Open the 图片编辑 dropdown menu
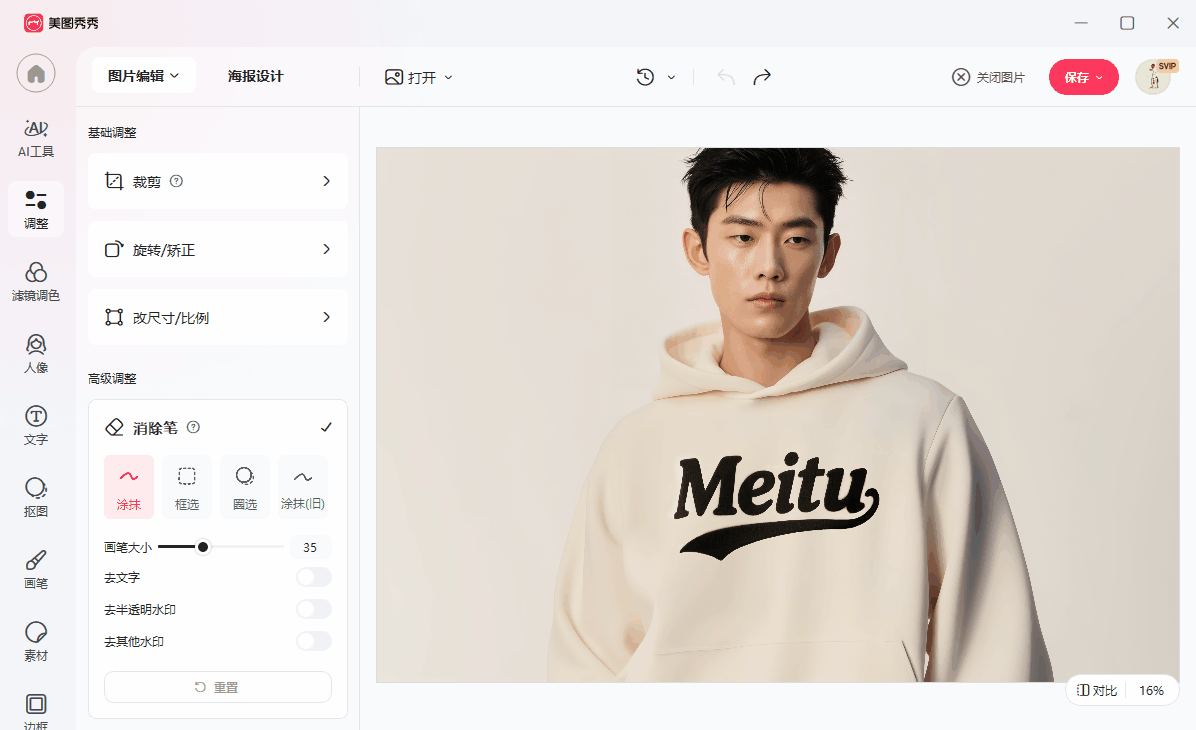This screenshot has width=1196, height=730. (x=143, y=76)
